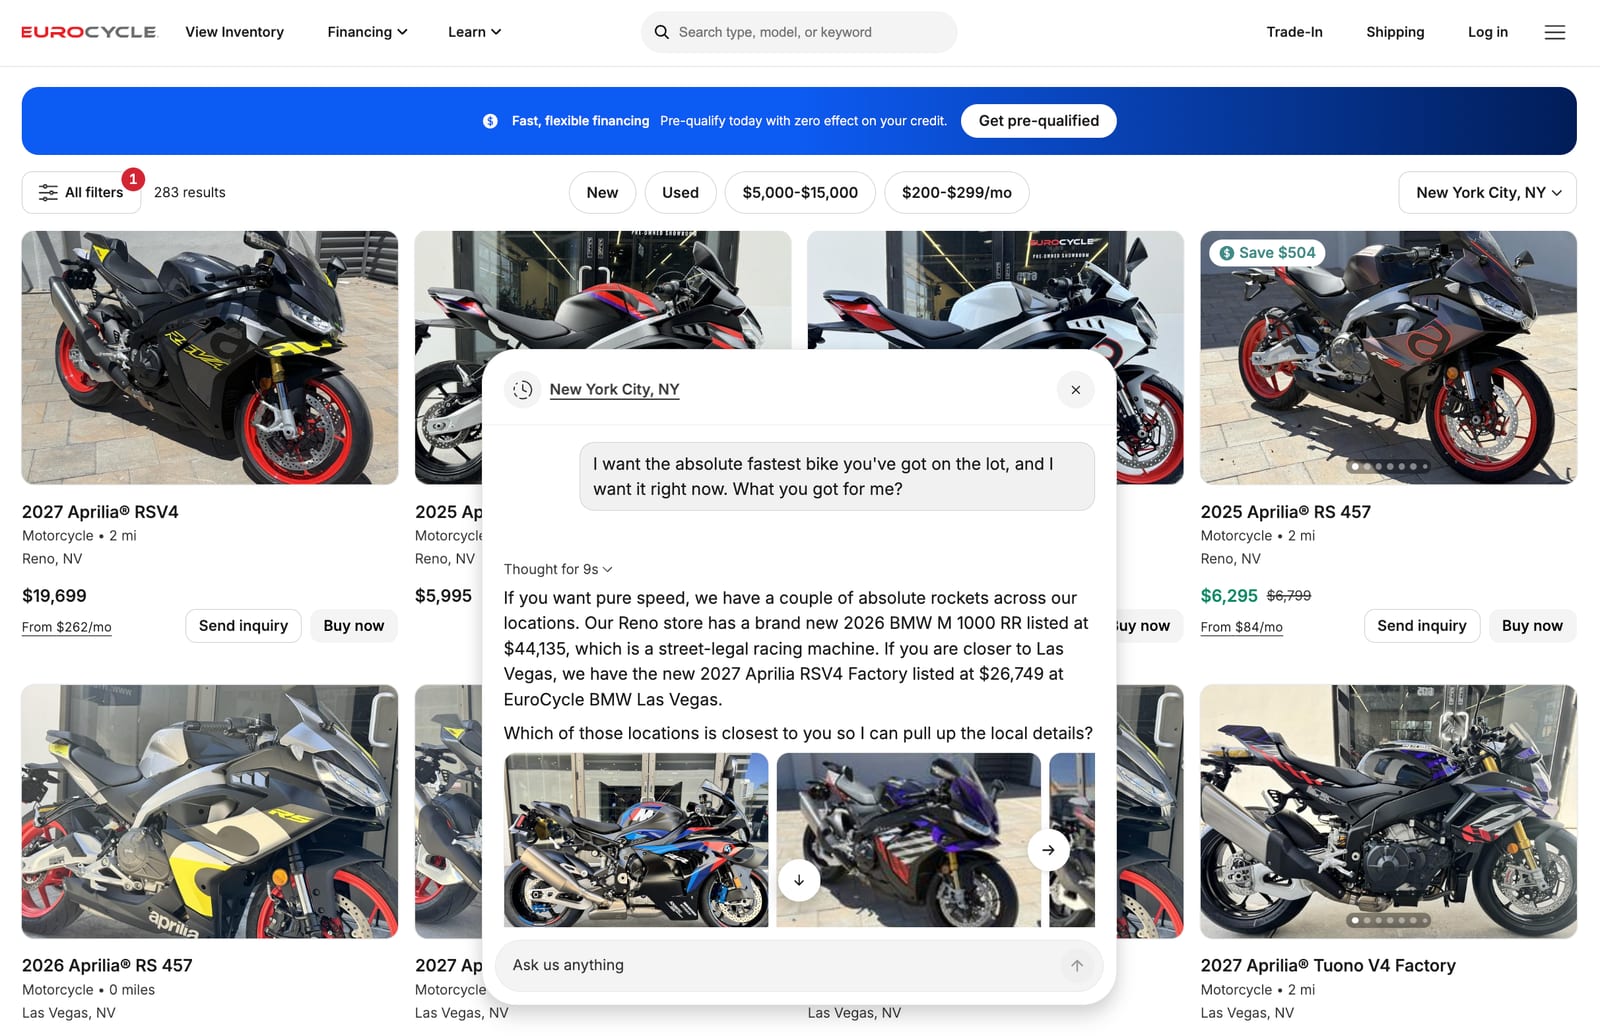The width and height of the screenshot is (1600, 1036).
Task: Buy now the 2025 Aprilia RS 457
Action: [x=1532, y=626]
